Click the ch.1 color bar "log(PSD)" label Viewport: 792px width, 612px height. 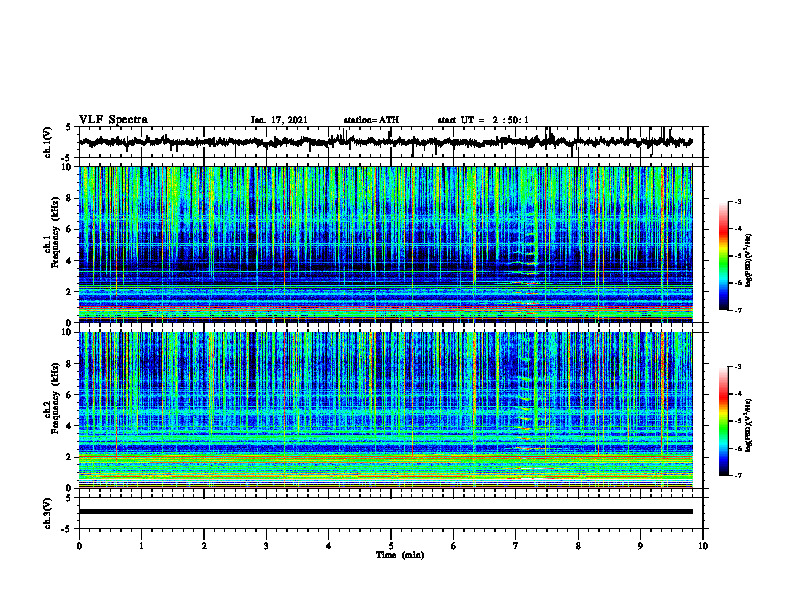tap(749, 260)
